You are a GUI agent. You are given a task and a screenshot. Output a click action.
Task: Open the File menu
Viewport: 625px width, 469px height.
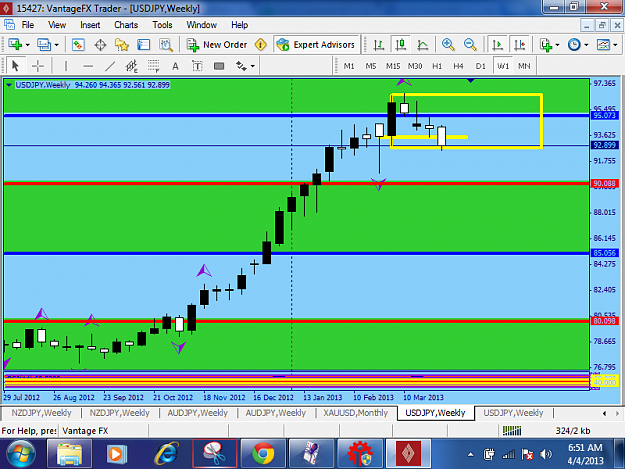(x=28, y=25)
